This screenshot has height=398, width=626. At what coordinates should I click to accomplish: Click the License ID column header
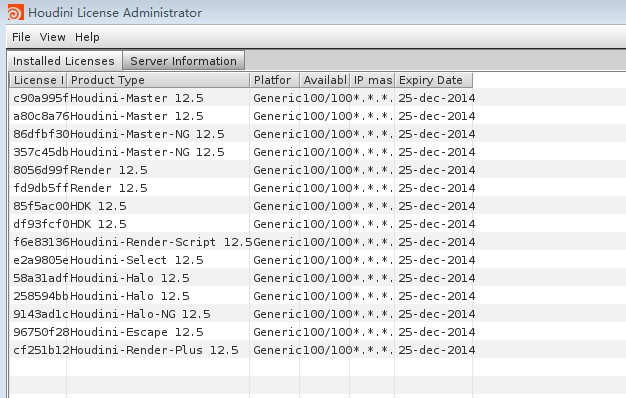(x=38, y=80)
